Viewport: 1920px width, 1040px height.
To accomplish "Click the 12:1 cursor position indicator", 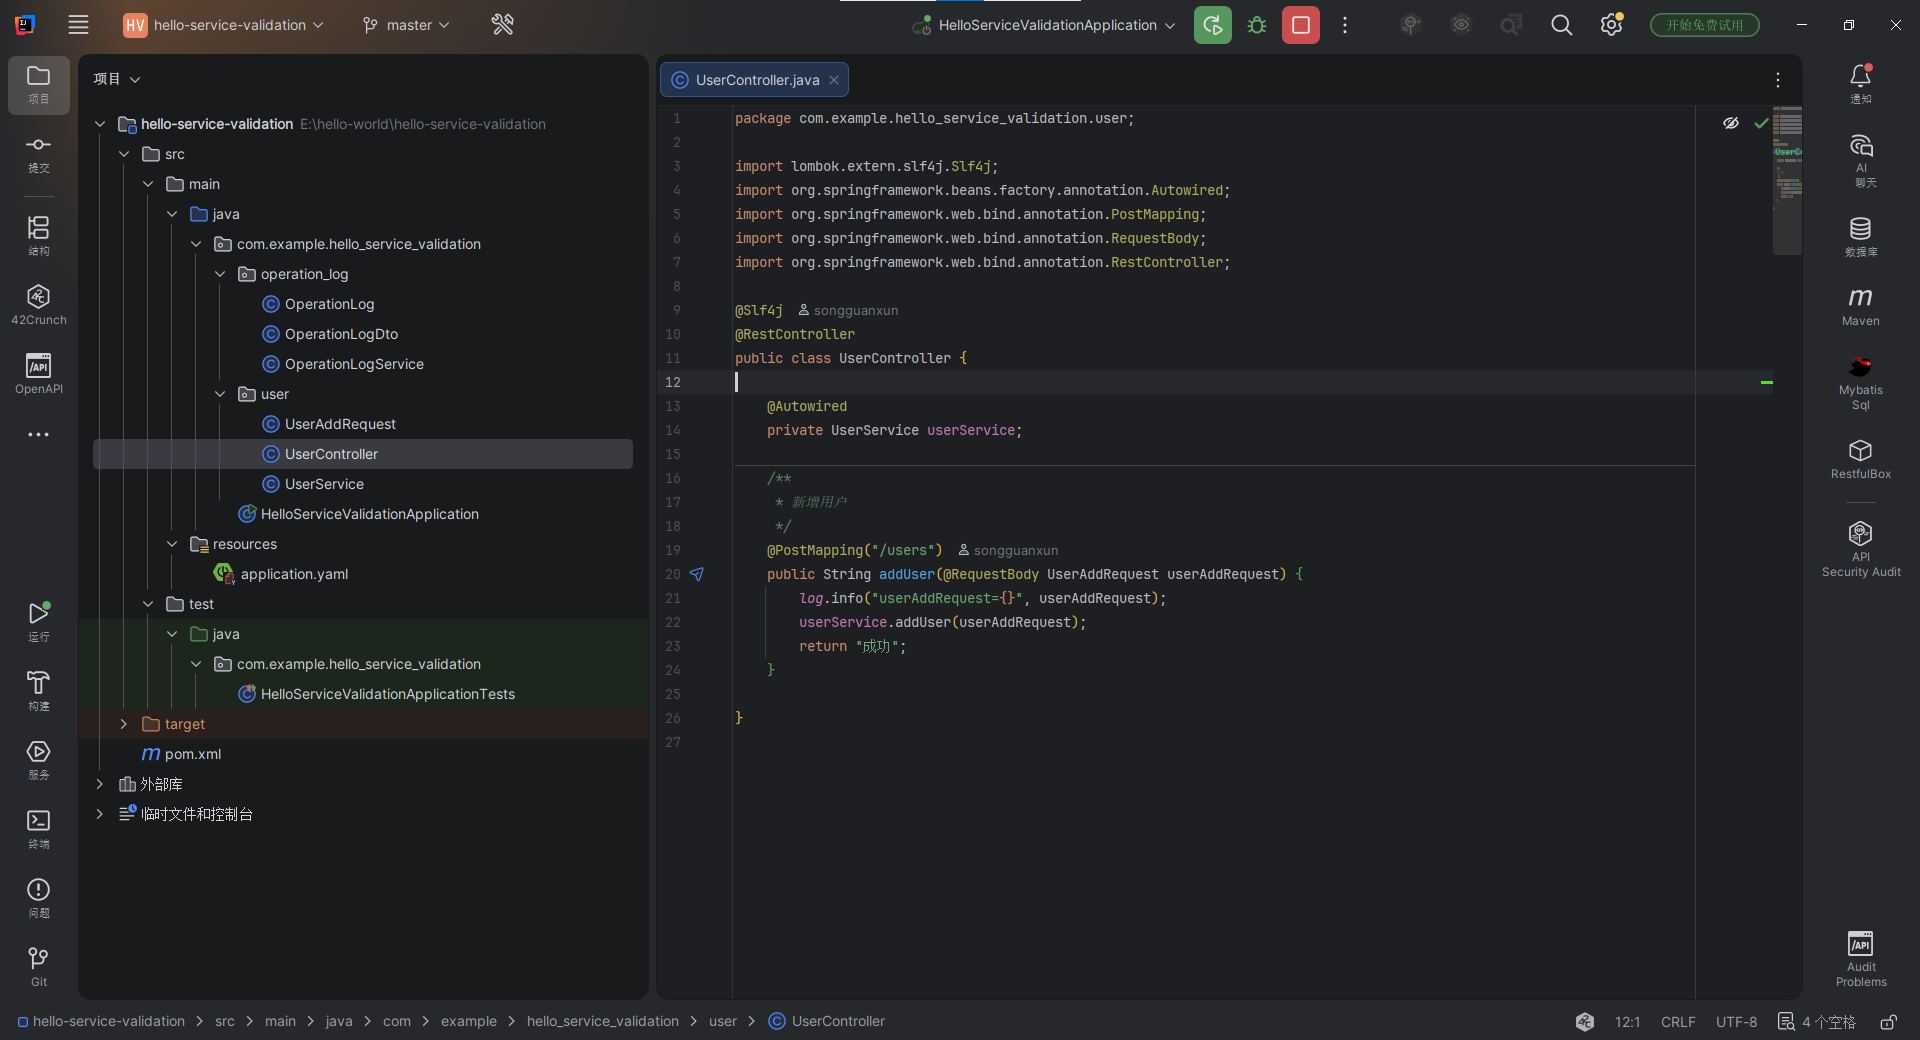I will tap(1627, 1021).
